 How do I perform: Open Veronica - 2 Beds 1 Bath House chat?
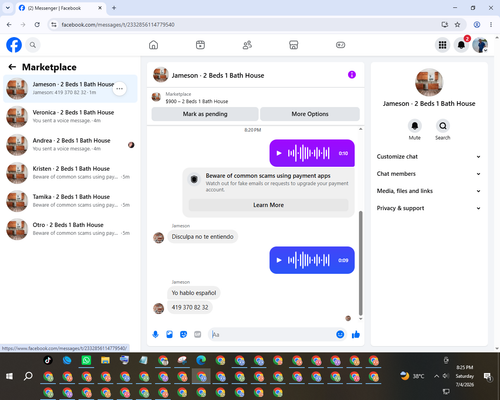click(x=70, y=117)
